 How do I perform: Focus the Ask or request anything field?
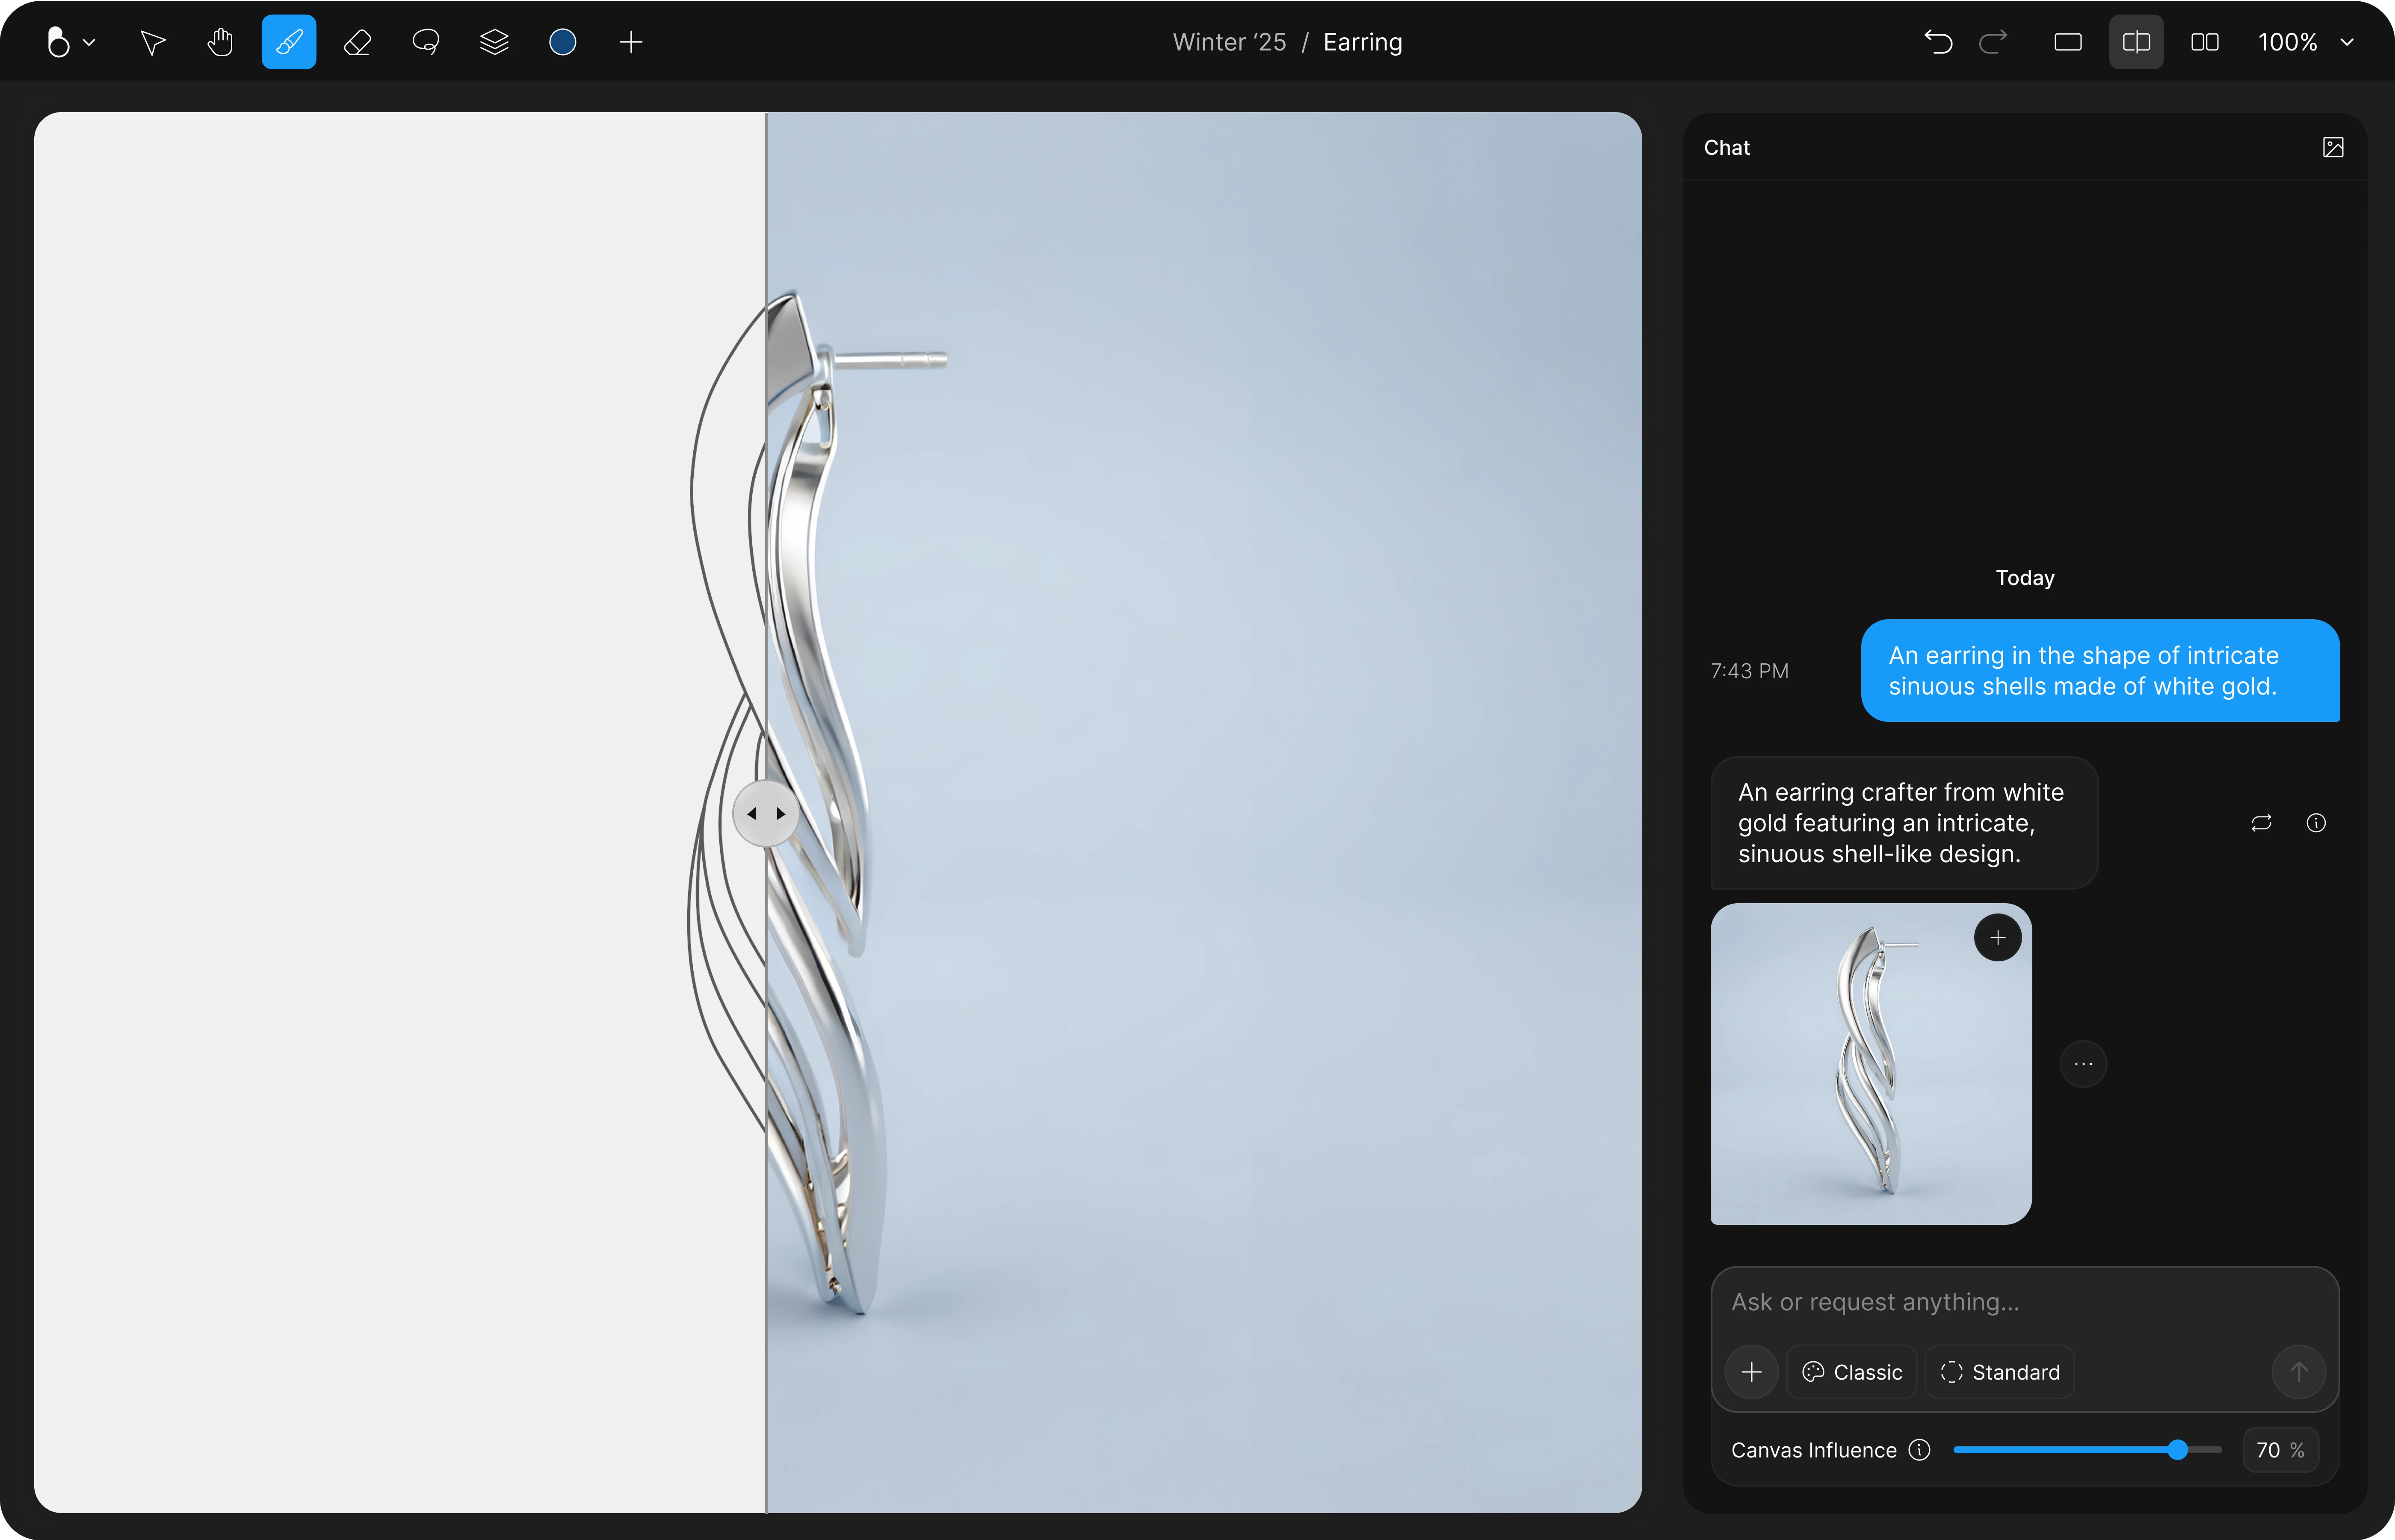point(2024,1302)
